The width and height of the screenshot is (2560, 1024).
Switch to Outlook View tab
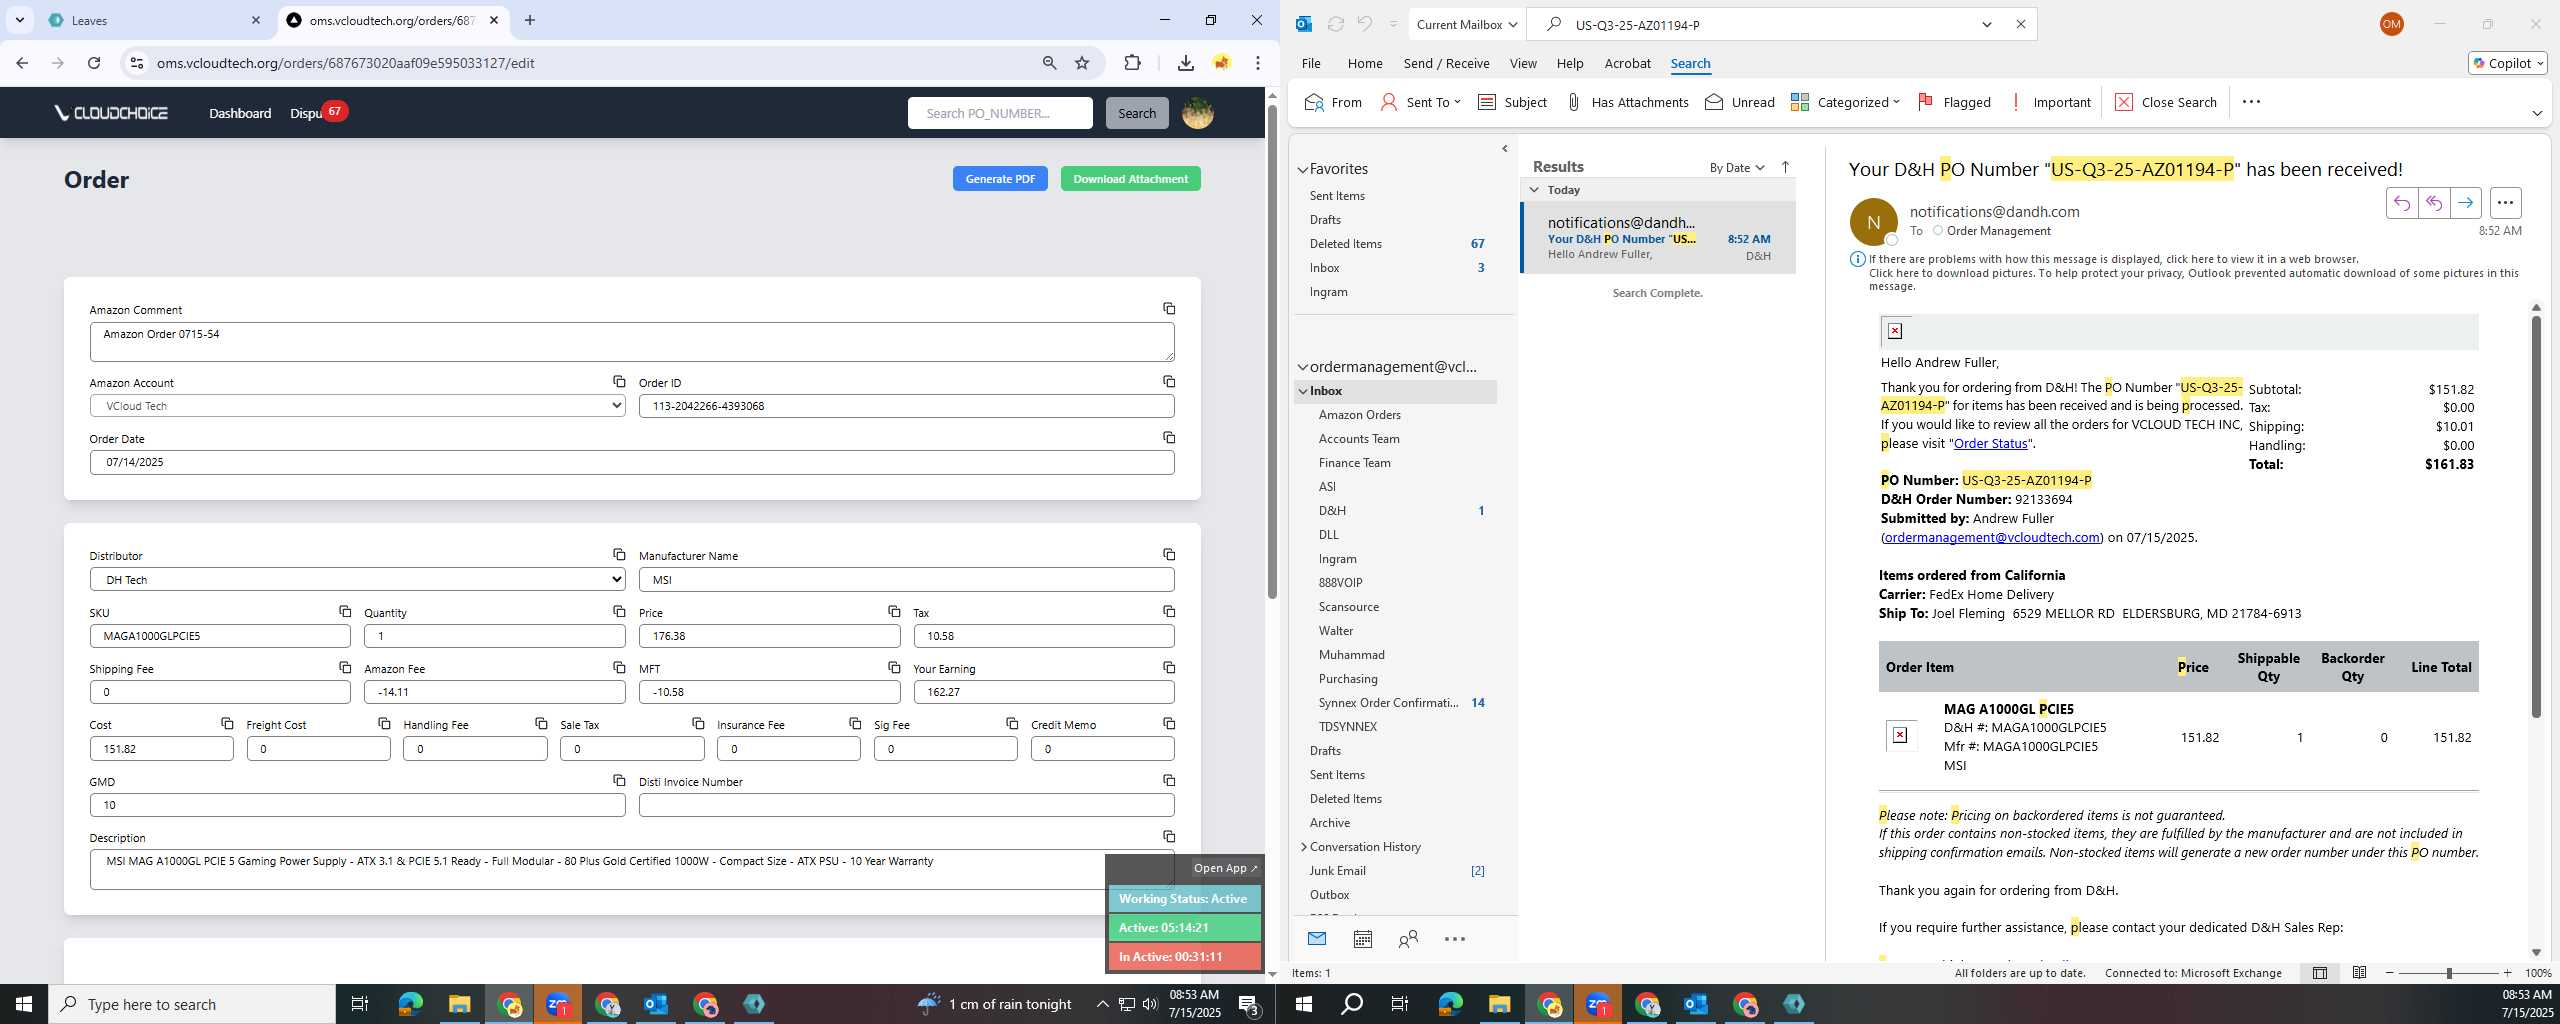click(x=1522, y=63)
